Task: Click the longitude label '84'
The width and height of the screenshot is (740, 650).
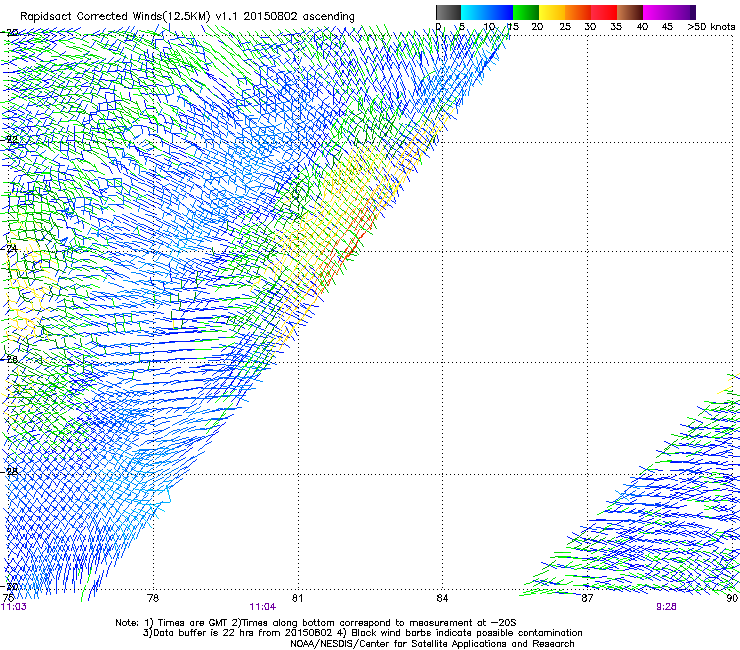Action: [x=442, y=598]
